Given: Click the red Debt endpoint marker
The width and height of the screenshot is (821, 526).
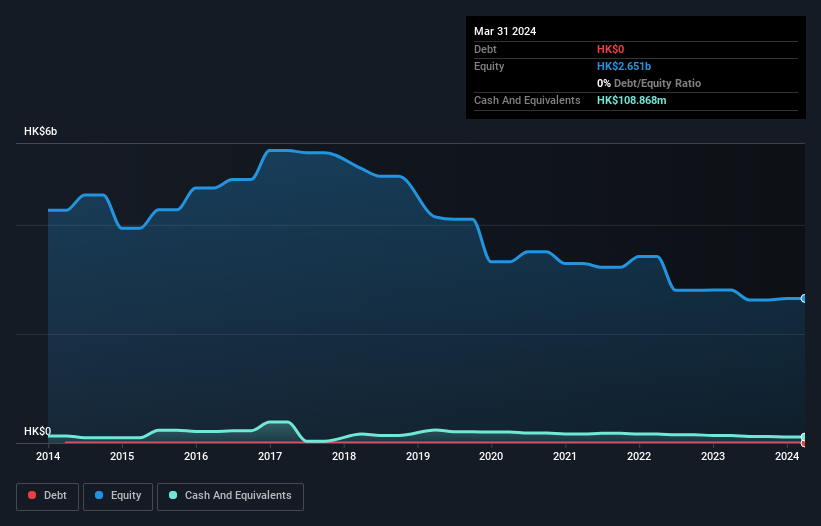Looking at the screenshot, I should pos(804,443).
